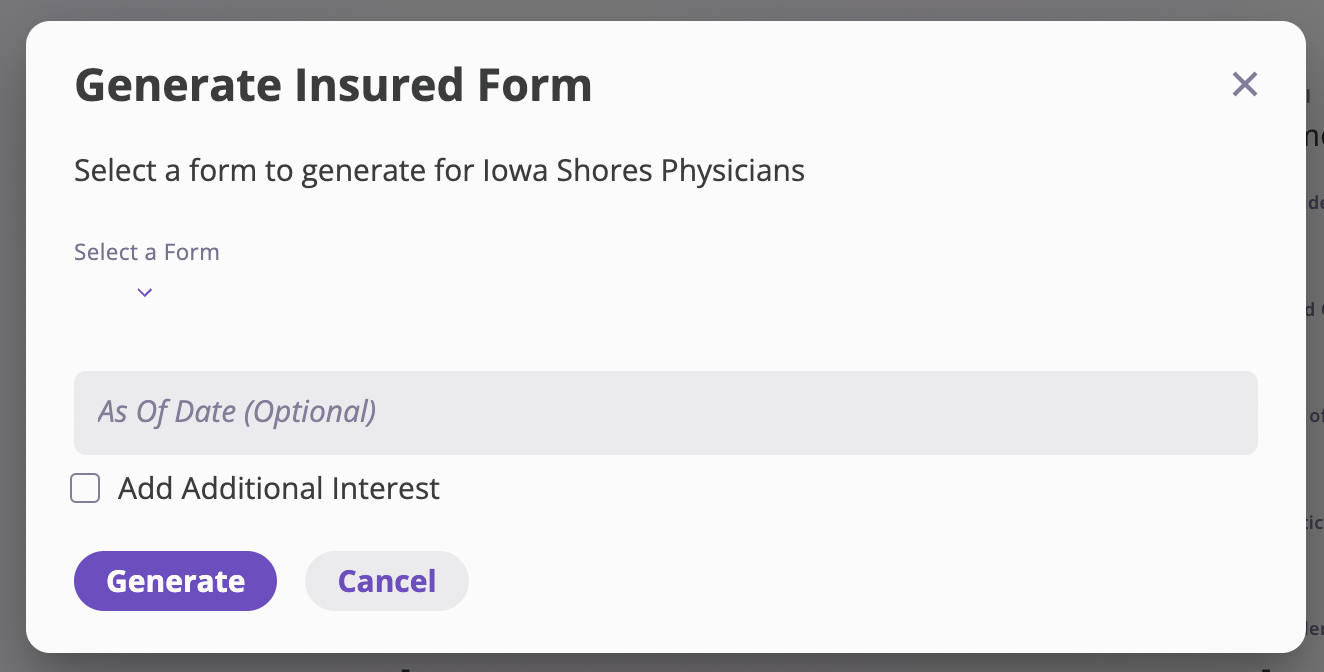Click the purple down-arrow under Select a Form
1324x672 pixels.
pyautogui.click(x=145, y=292)
